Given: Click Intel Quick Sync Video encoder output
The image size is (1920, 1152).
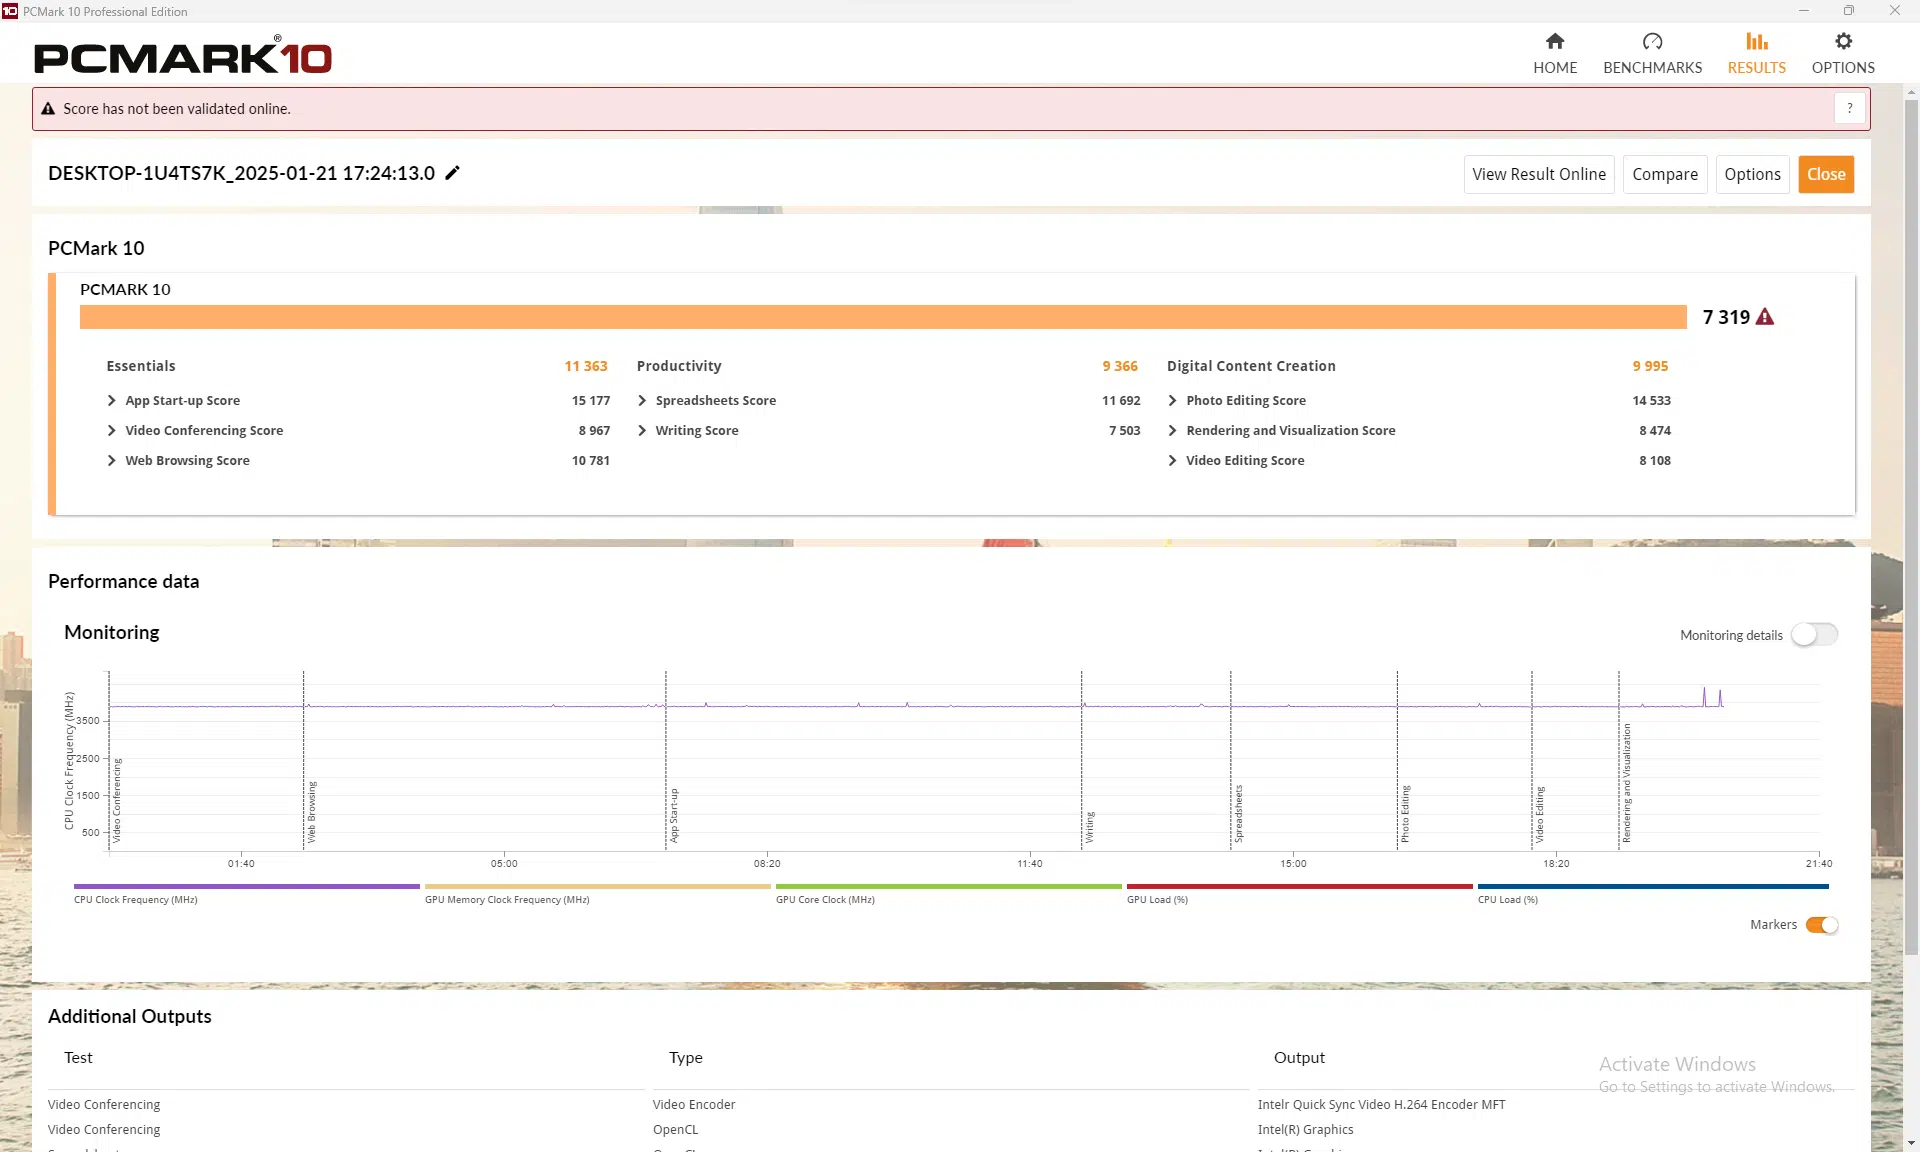Looking at the screenshot, I should click(x=1381, y=1104).
